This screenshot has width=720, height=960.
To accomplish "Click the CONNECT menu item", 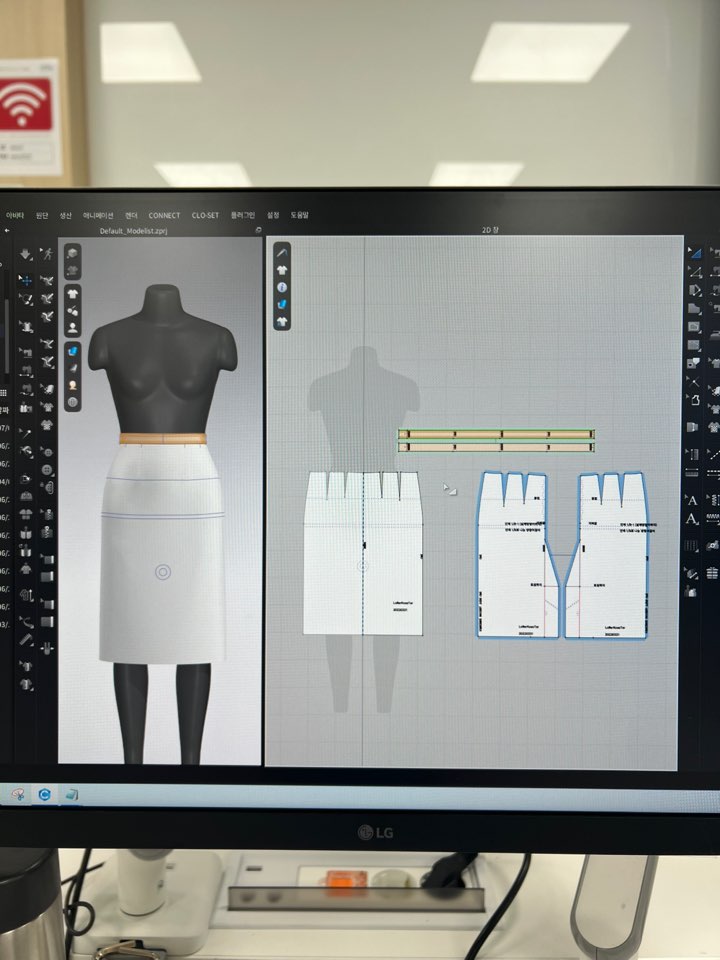I will [164, 215].
